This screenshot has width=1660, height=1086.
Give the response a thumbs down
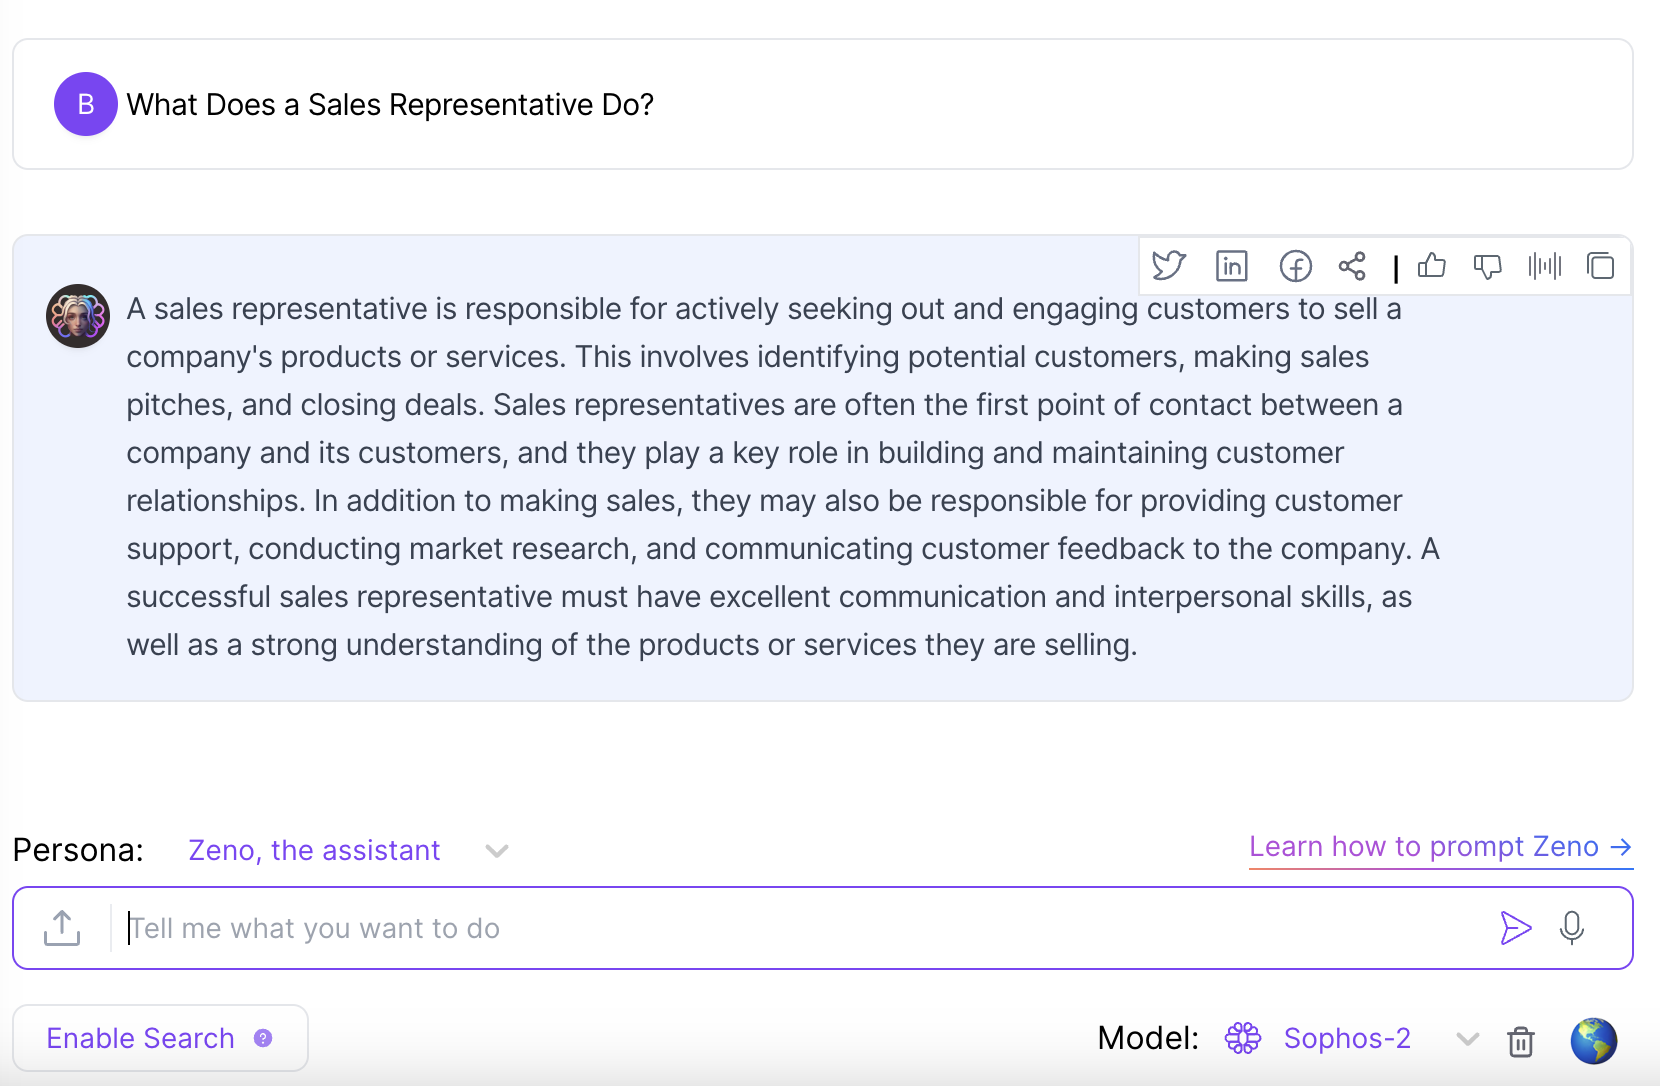pos(1488,267)
